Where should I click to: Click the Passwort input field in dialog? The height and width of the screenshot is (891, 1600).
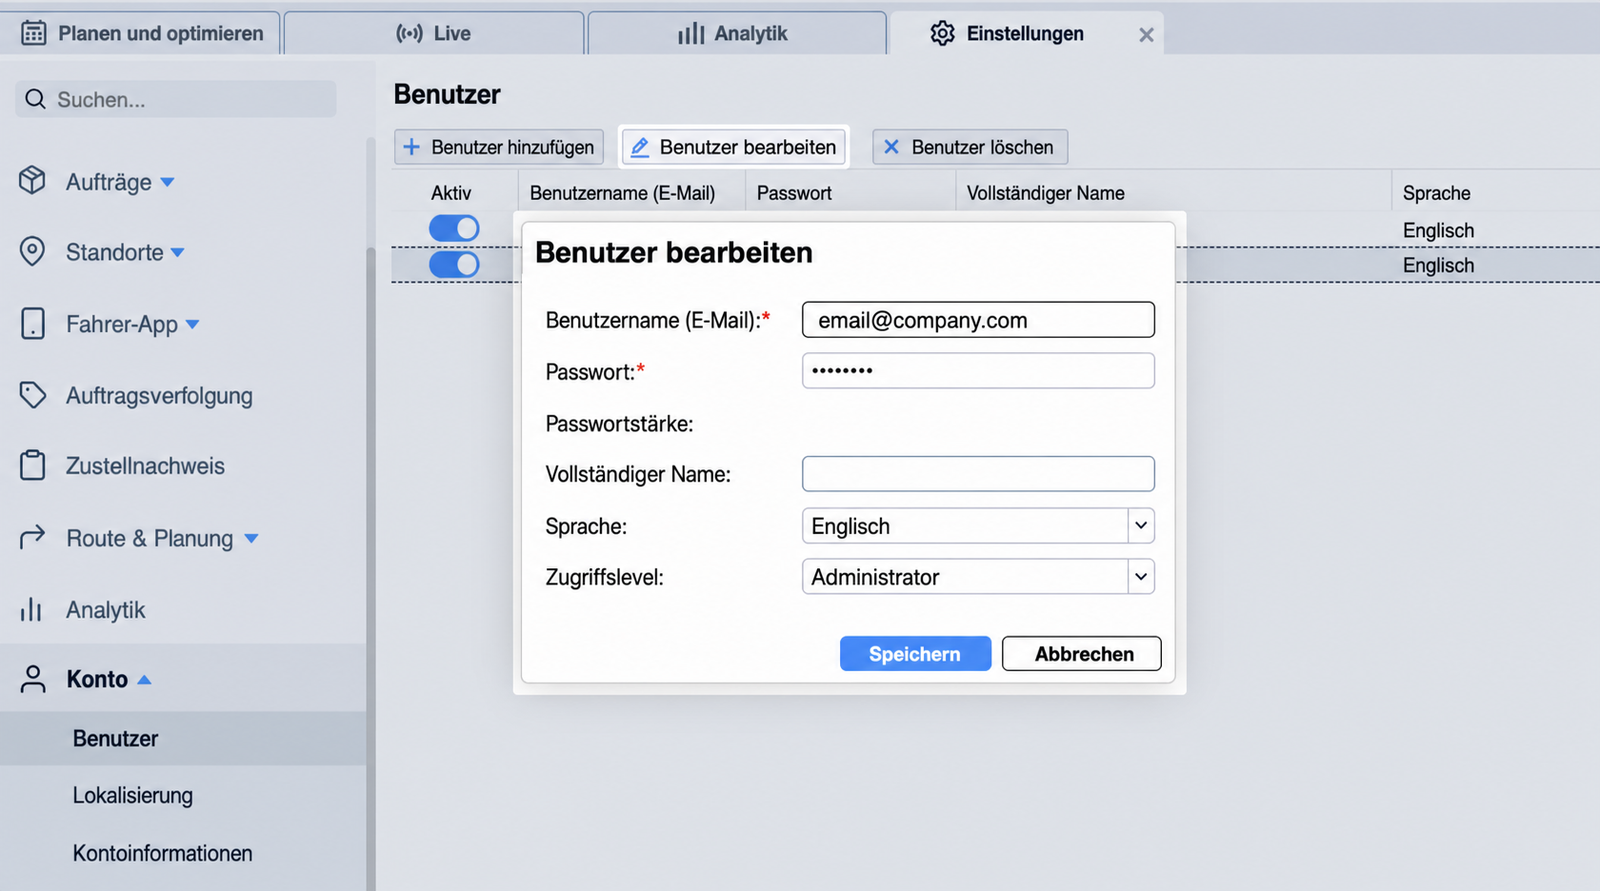978,371
